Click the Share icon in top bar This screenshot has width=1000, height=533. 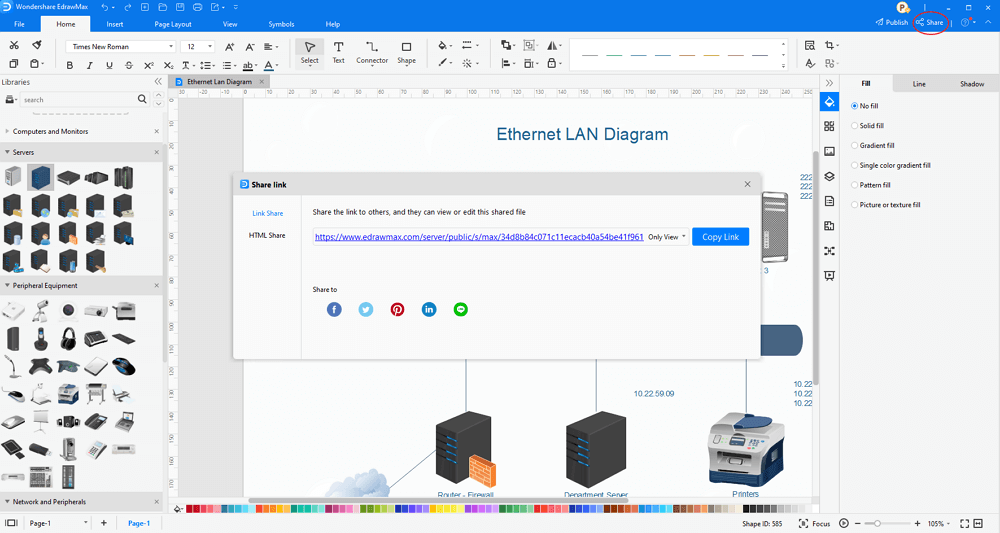930,22
